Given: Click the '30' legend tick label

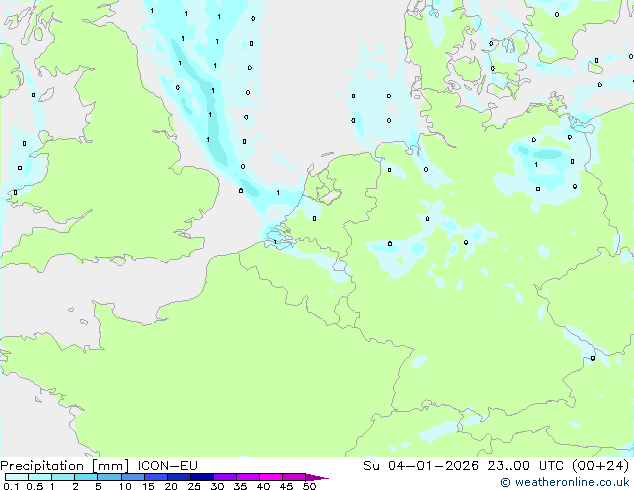Looking at the screenshot, I should coord(217,486).
